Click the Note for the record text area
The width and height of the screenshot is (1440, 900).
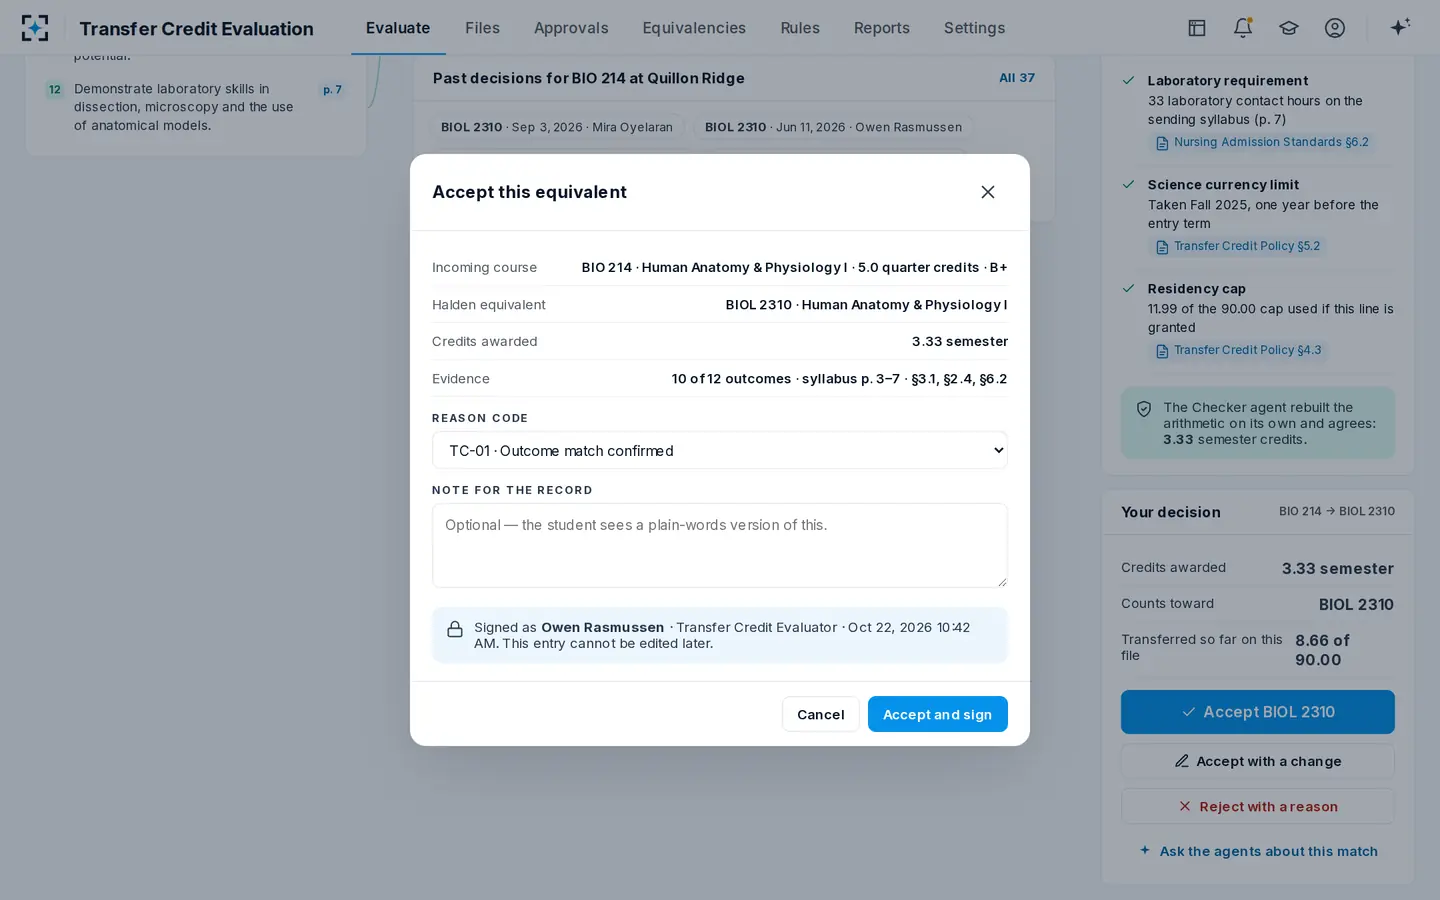pyautogui.click(x=720, y=546)
